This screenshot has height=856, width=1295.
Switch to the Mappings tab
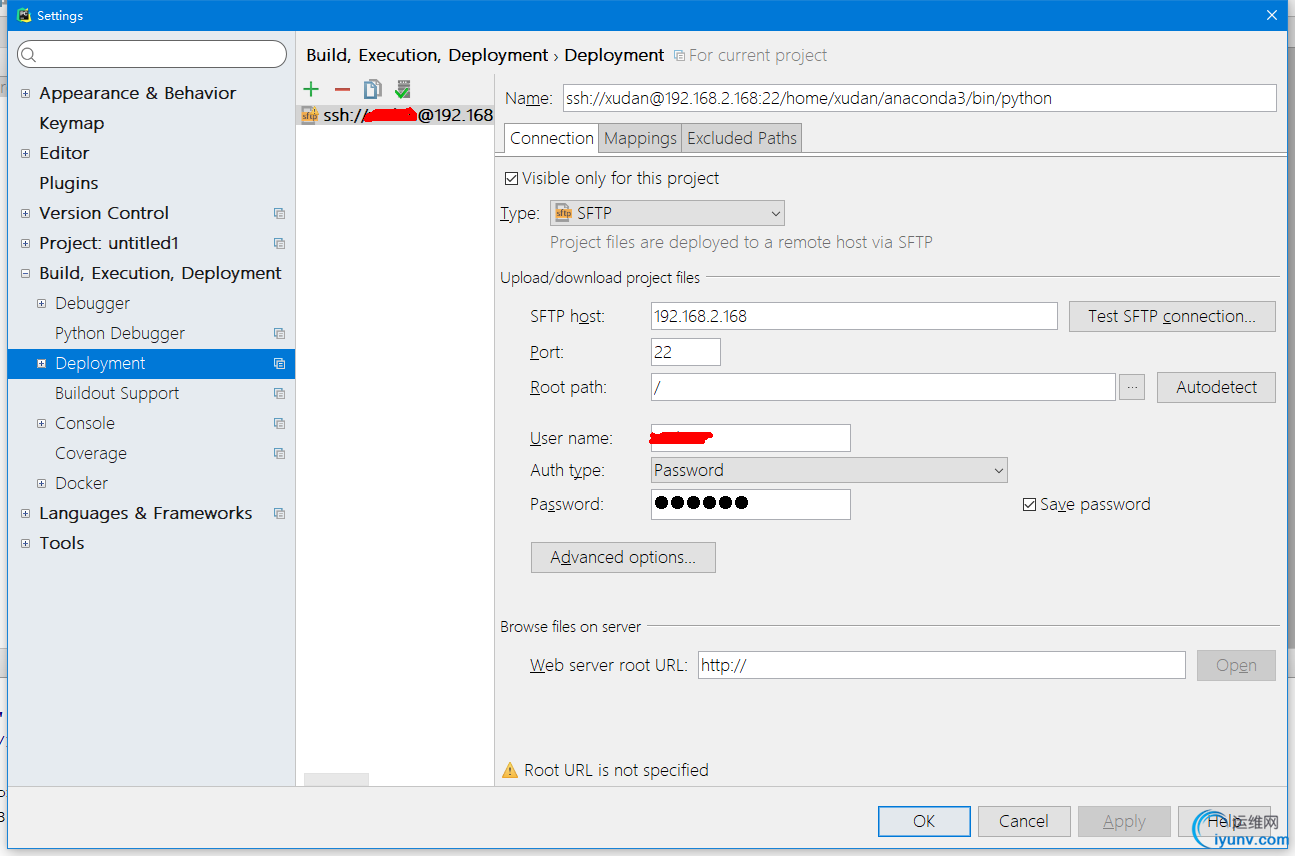coord(641,138)
